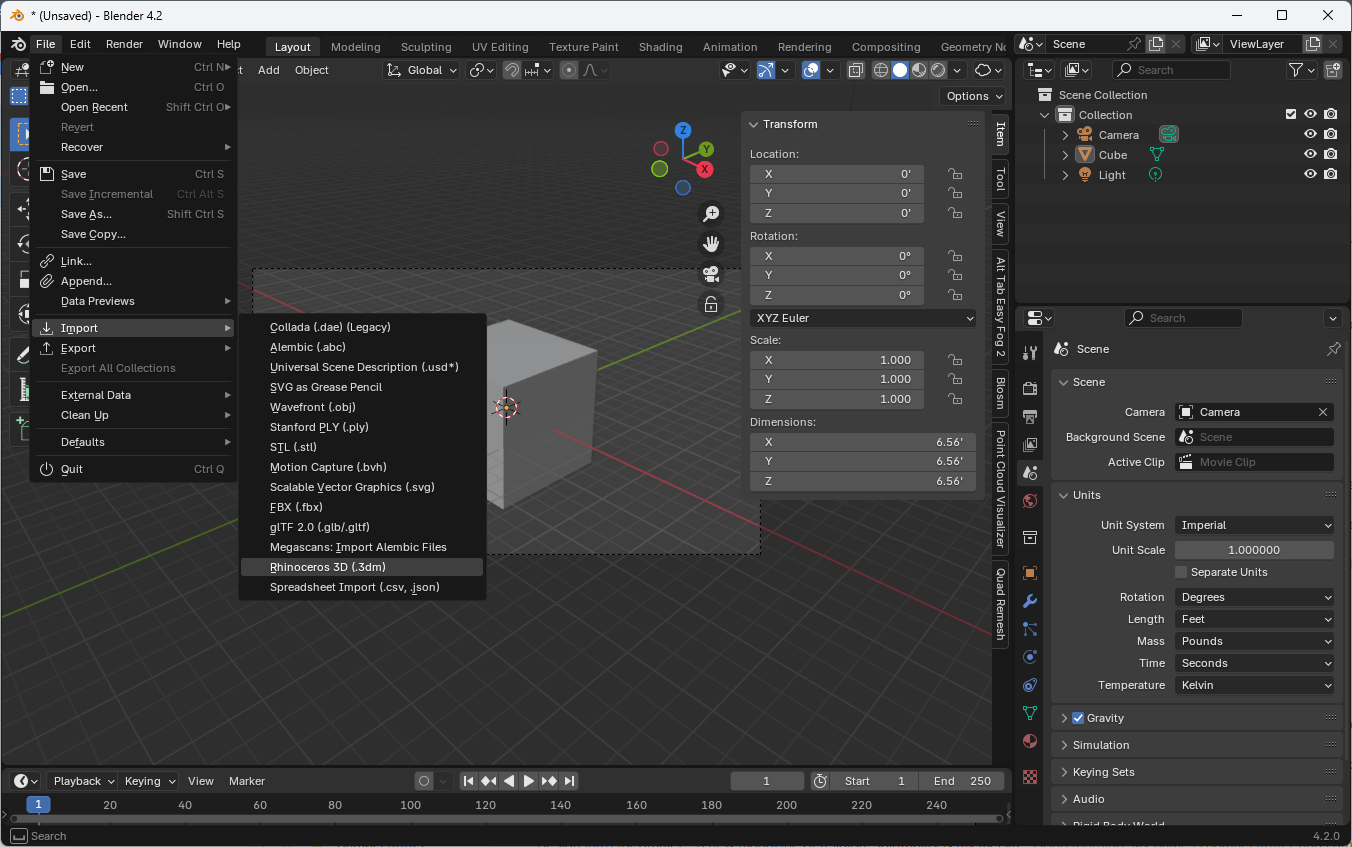Open the Unit System Imperial dropdown
The height and width of the screenshot is (847, 1352).
click(x=1254, y=525)
